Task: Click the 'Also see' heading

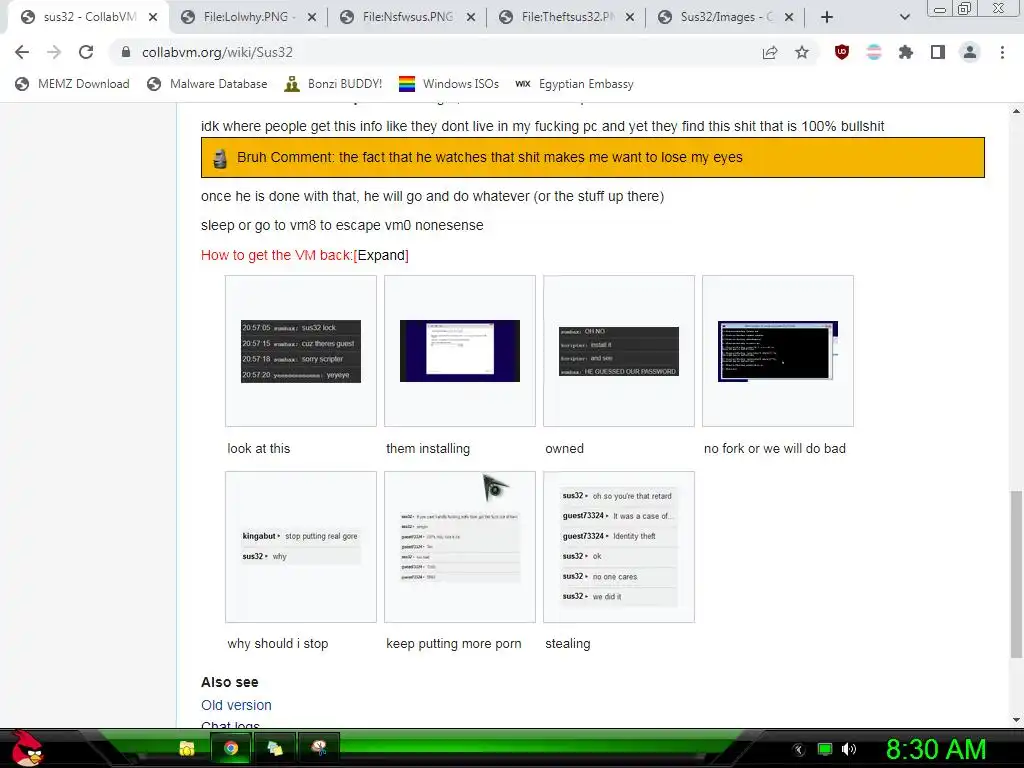Action: click(x=230, y=682)
